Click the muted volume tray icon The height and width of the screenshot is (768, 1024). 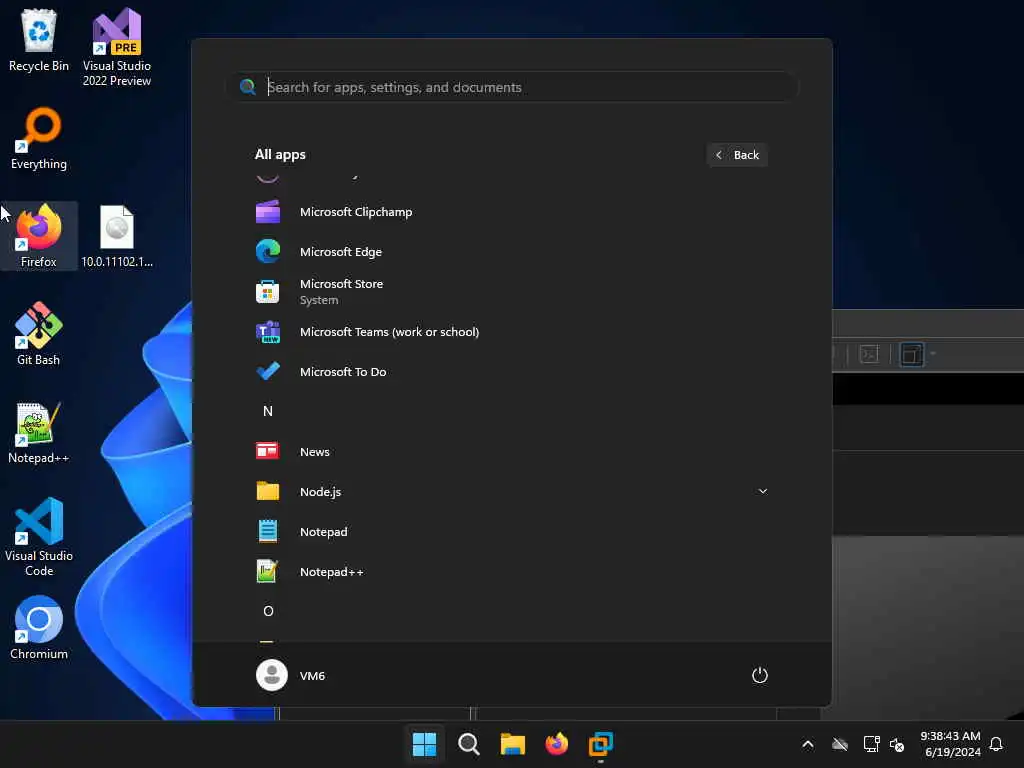[897, 744]
